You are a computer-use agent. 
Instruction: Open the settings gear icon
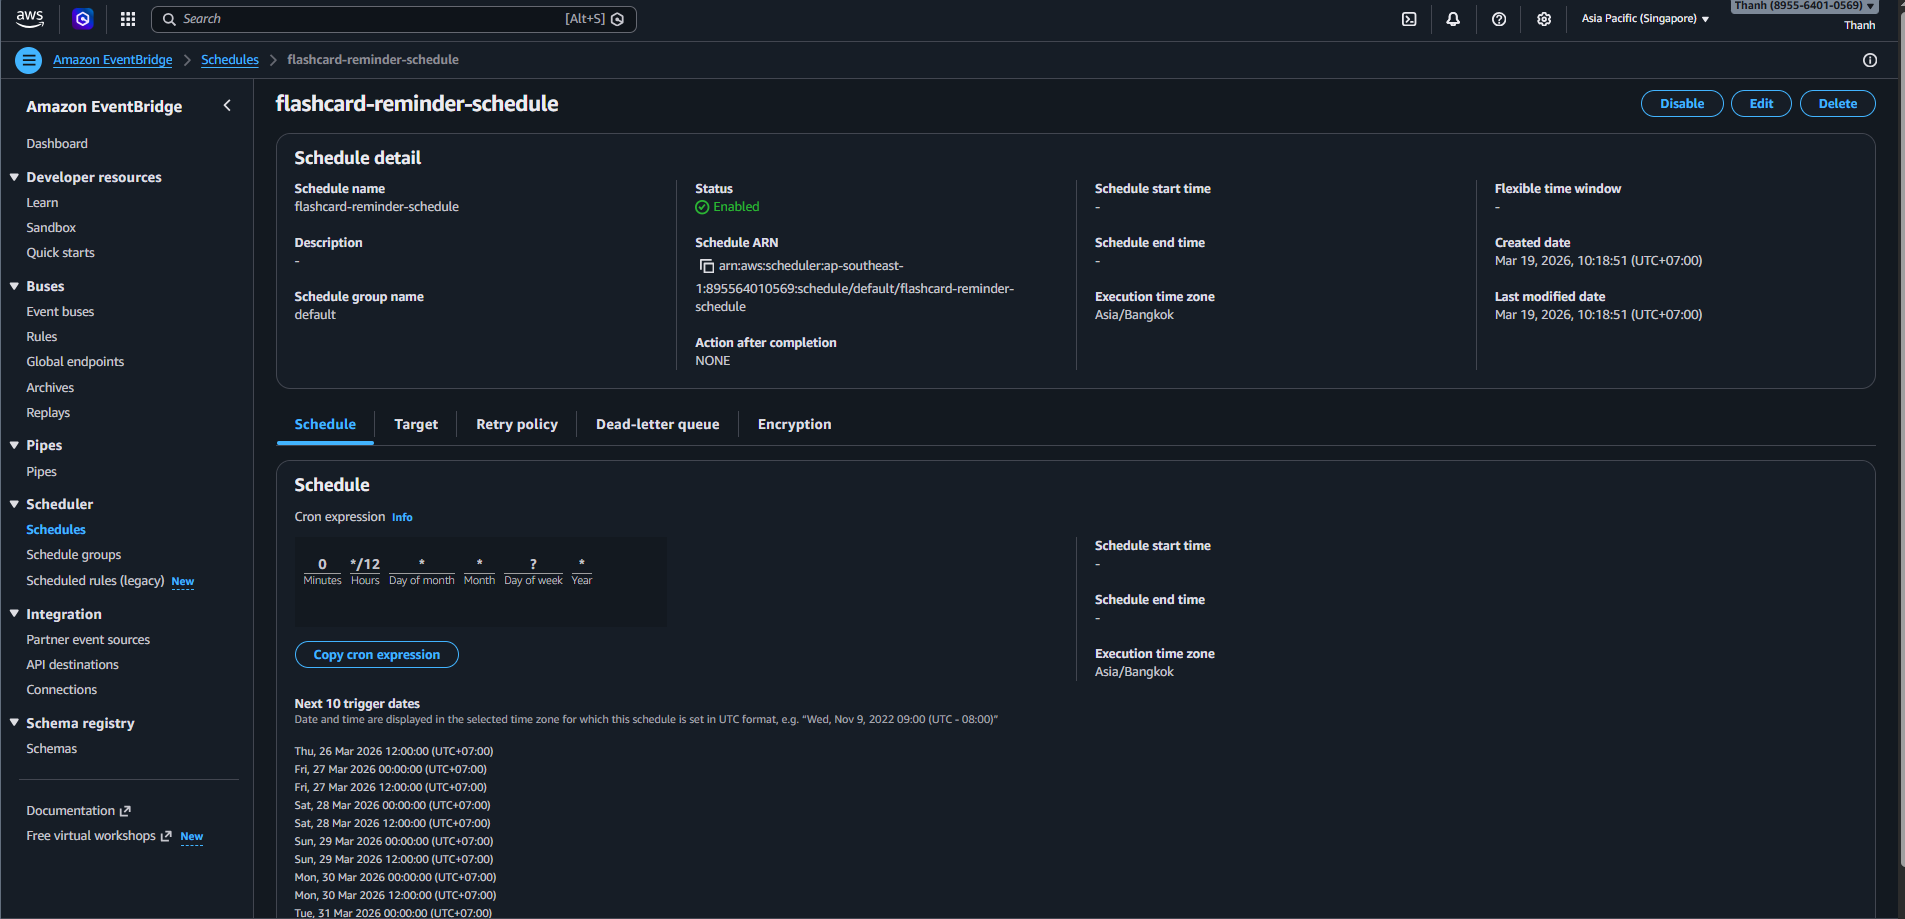coord(1544,19)
